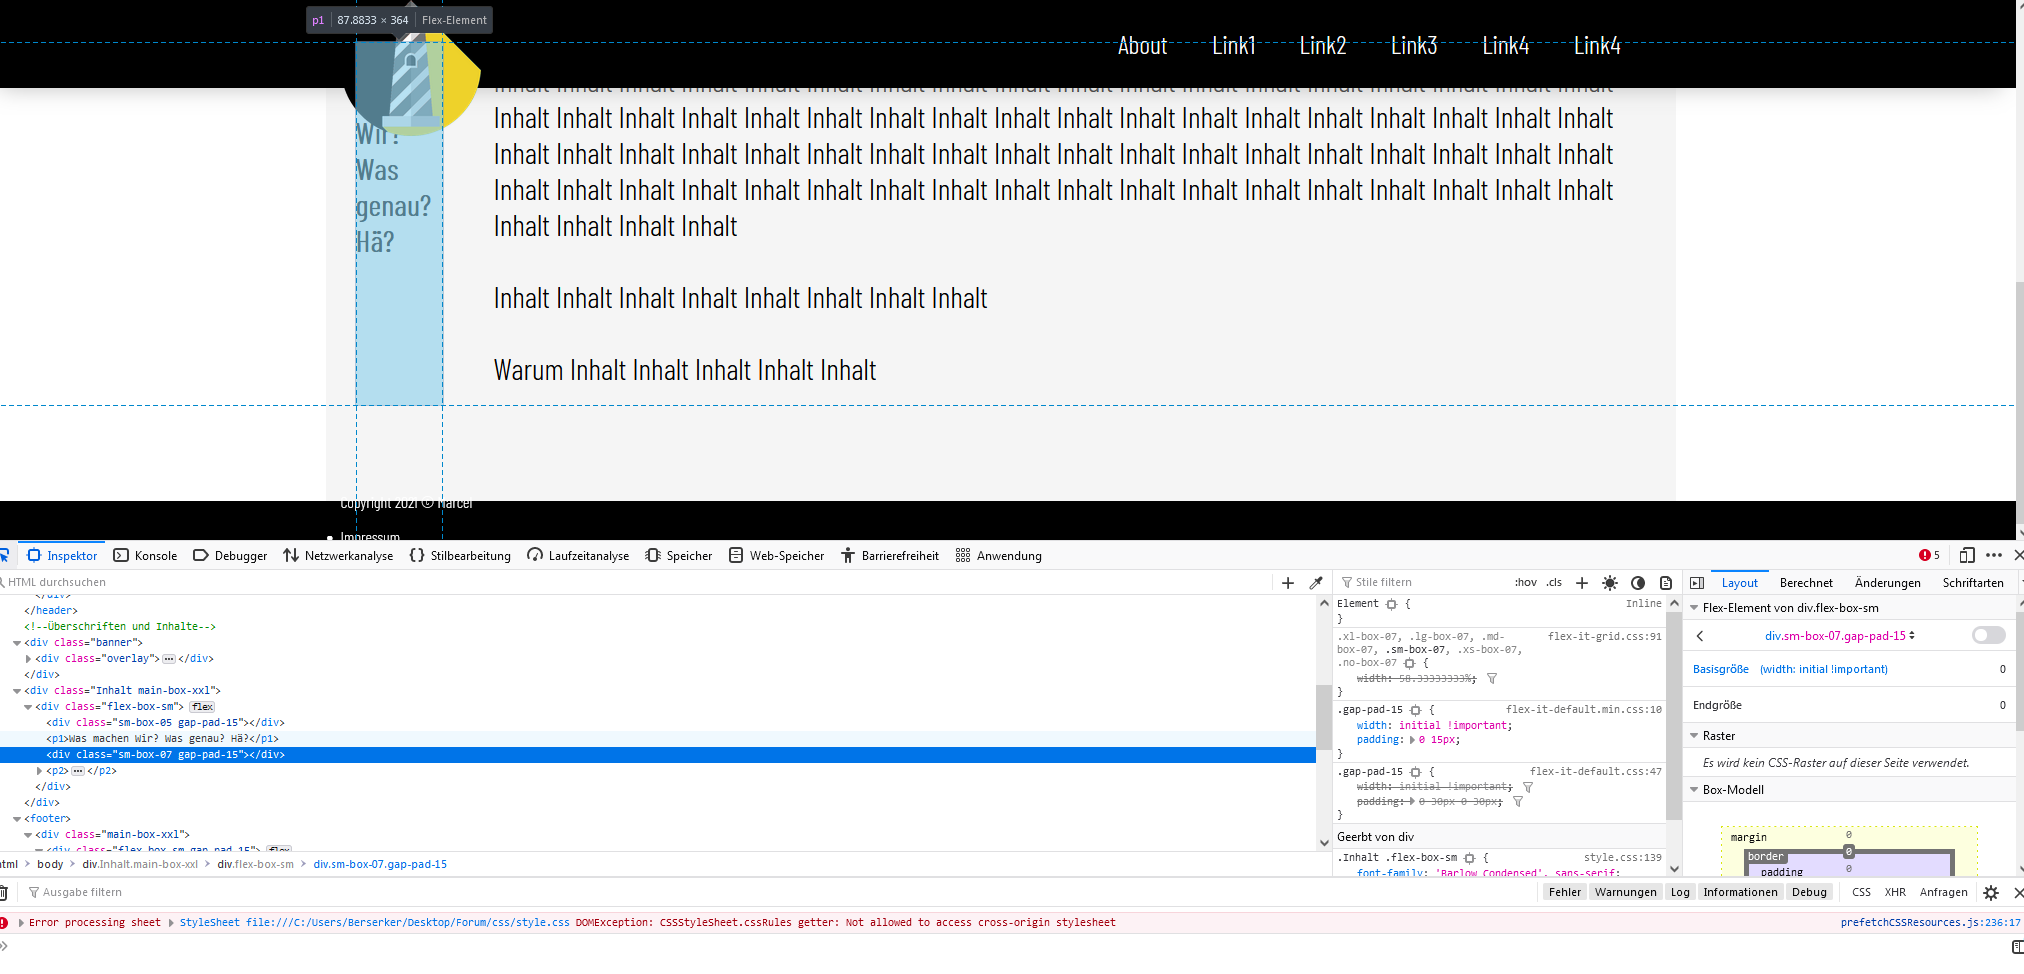The width and height of the screenshot is (2024, 974).
Task: Select the p1 'Was machen Wir?' node
Action: coord(163,739)
